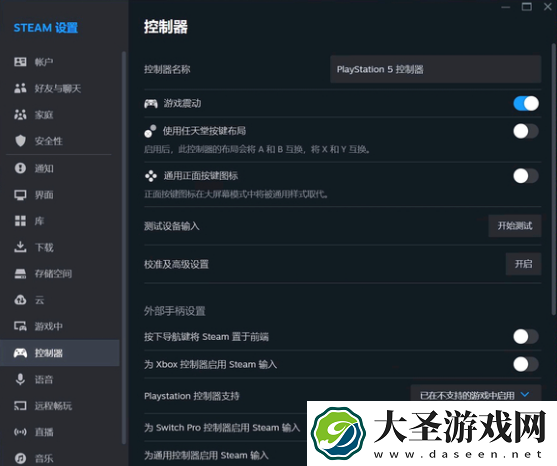Click the 游戏中 in-game overlay icon
The width and height of the screenshot is (557, 466).
20,326
